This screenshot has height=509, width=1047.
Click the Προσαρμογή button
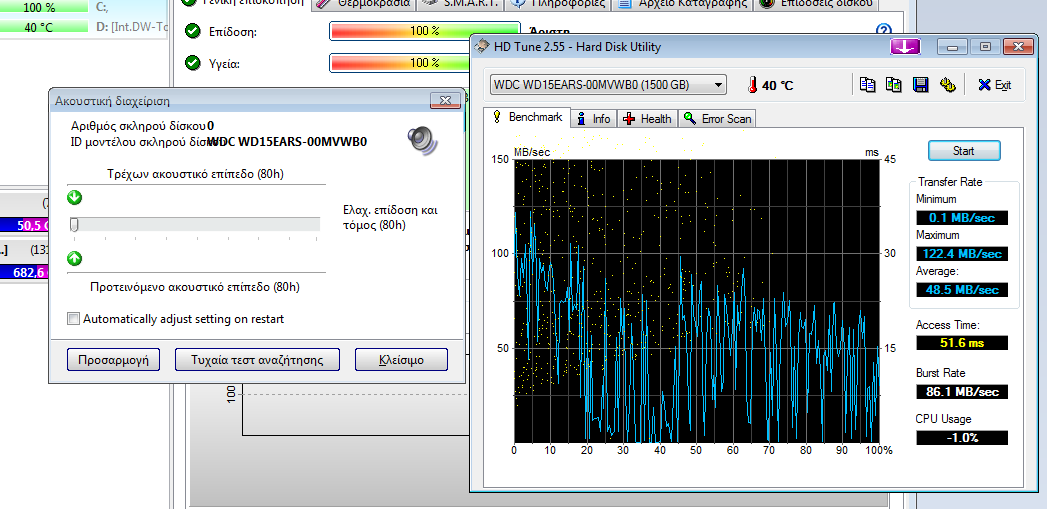pos(114,359)
